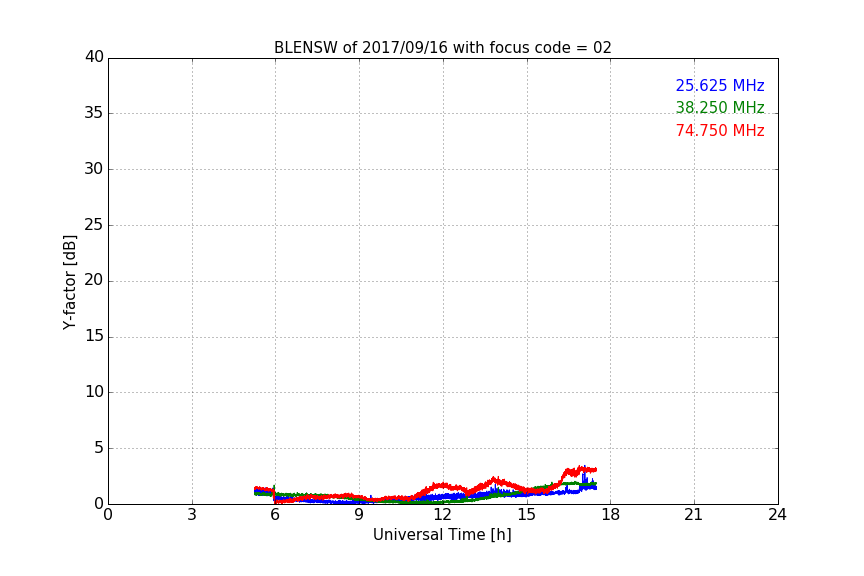The width and height of the screenshot is (864, 576).
Task: Click the x-axis tick label 9
Action: (359, 515)
